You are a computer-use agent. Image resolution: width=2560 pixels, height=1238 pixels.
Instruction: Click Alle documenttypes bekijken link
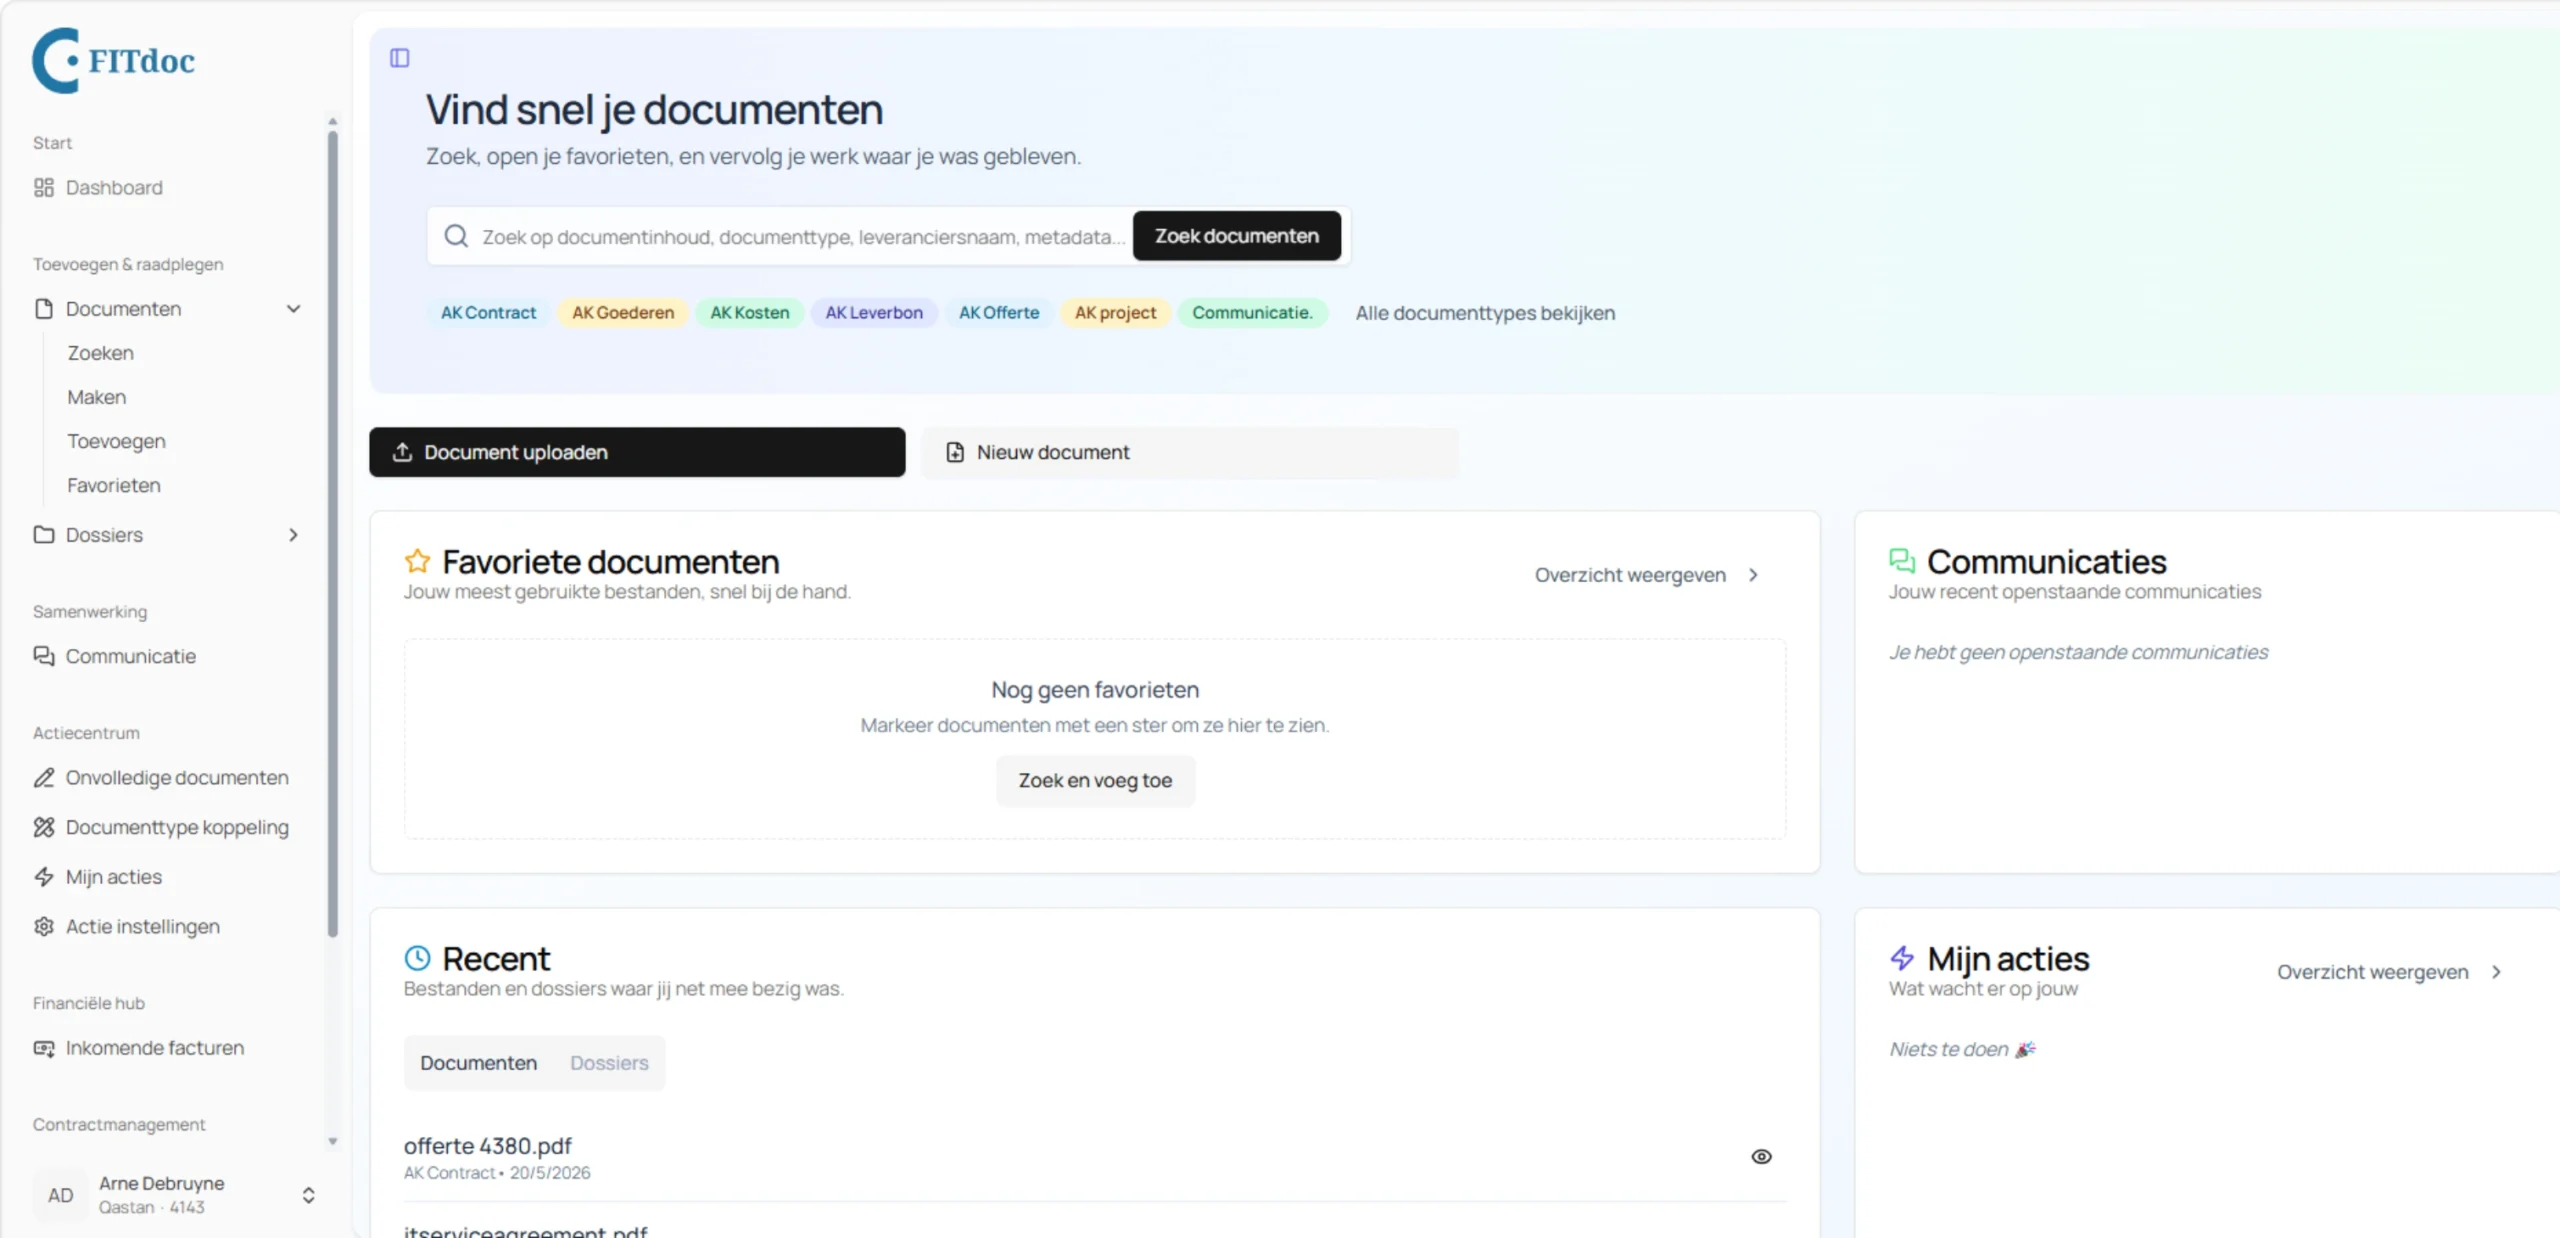click(x=1485, y=313)
